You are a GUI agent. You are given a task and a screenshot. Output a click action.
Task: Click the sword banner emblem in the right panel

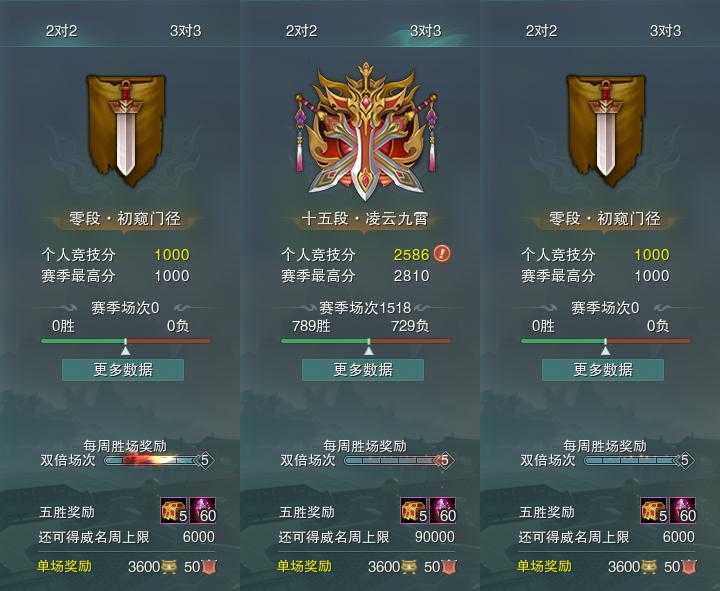(x=606, y=130)
